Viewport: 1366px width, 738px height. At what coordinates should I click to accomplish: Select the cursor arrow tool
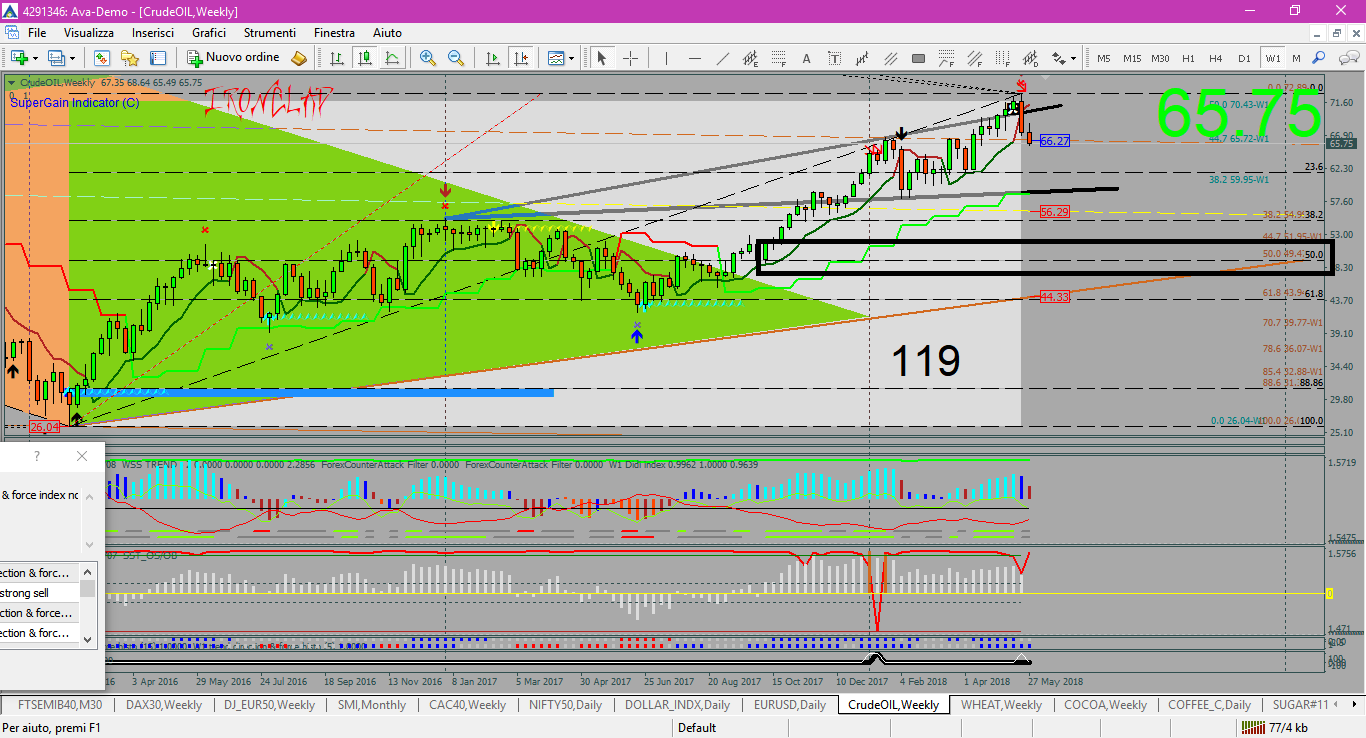602,57
